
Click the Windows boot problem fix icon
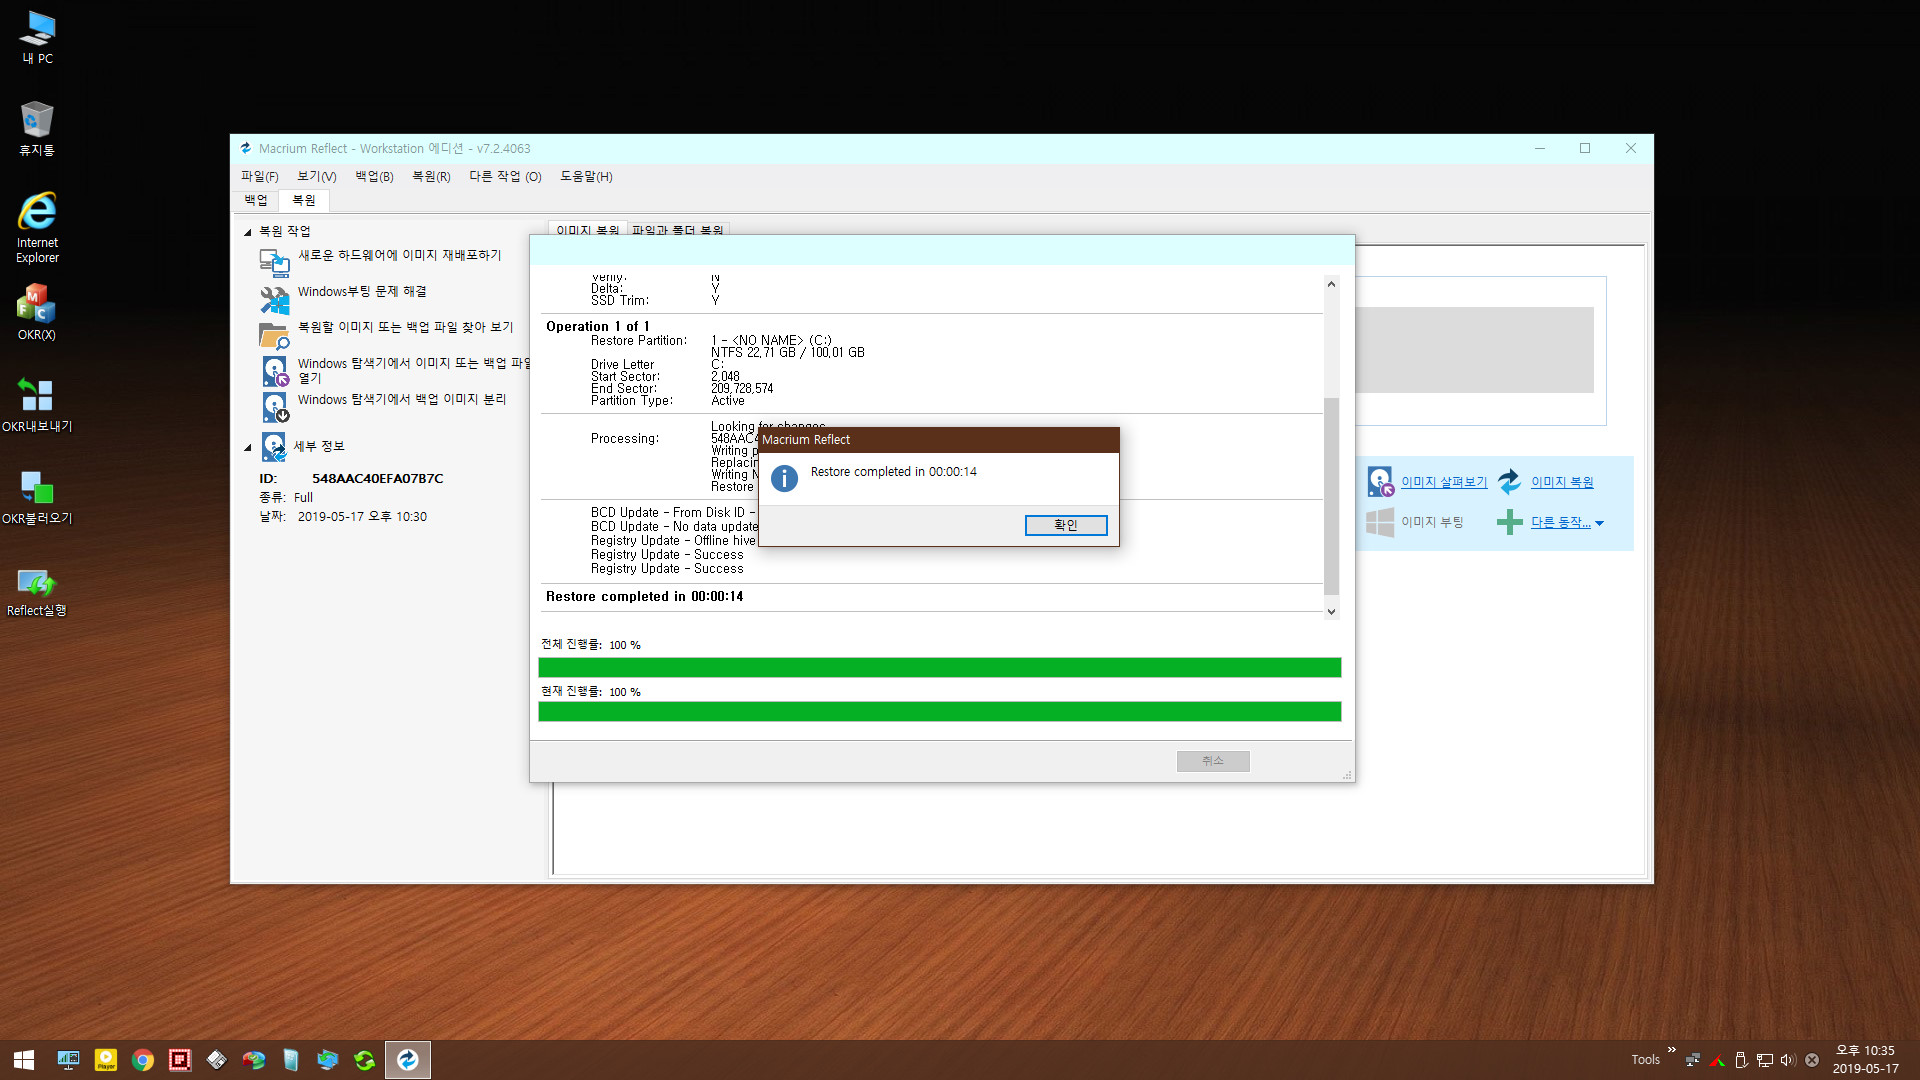point(274,298)
